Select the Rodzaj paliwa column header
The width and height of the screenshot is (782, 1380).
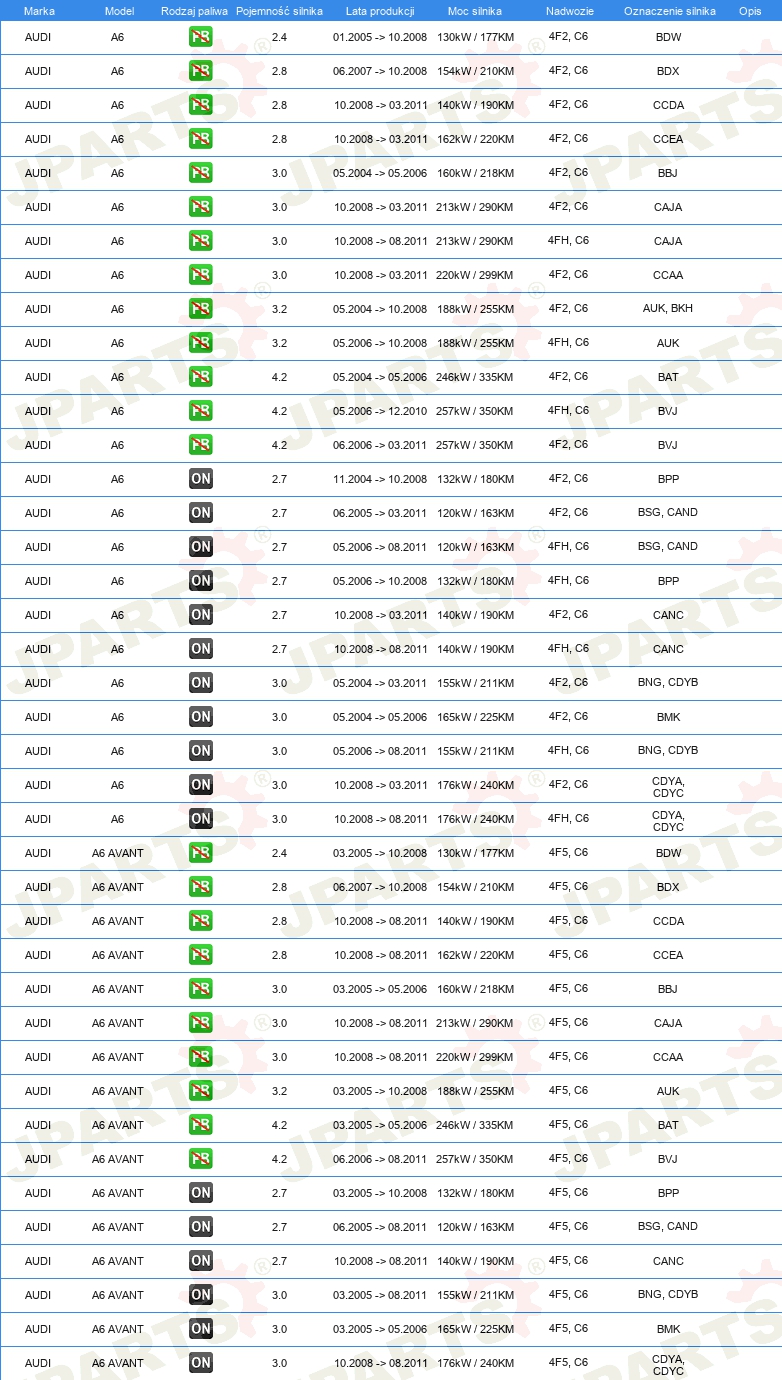click(195, 11)
